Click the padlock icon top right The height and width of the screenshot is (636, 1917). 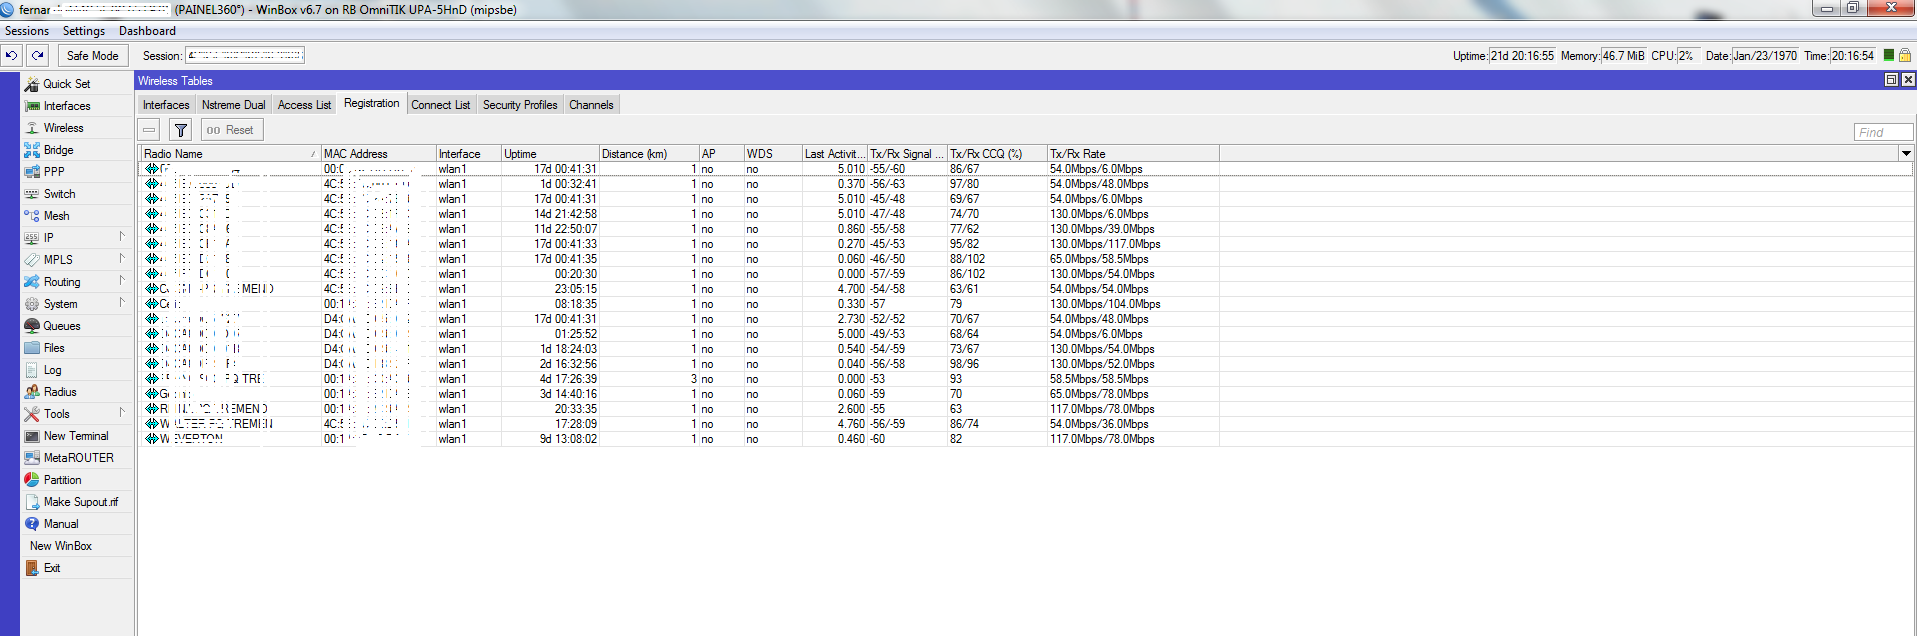[x=1905, y=56]
